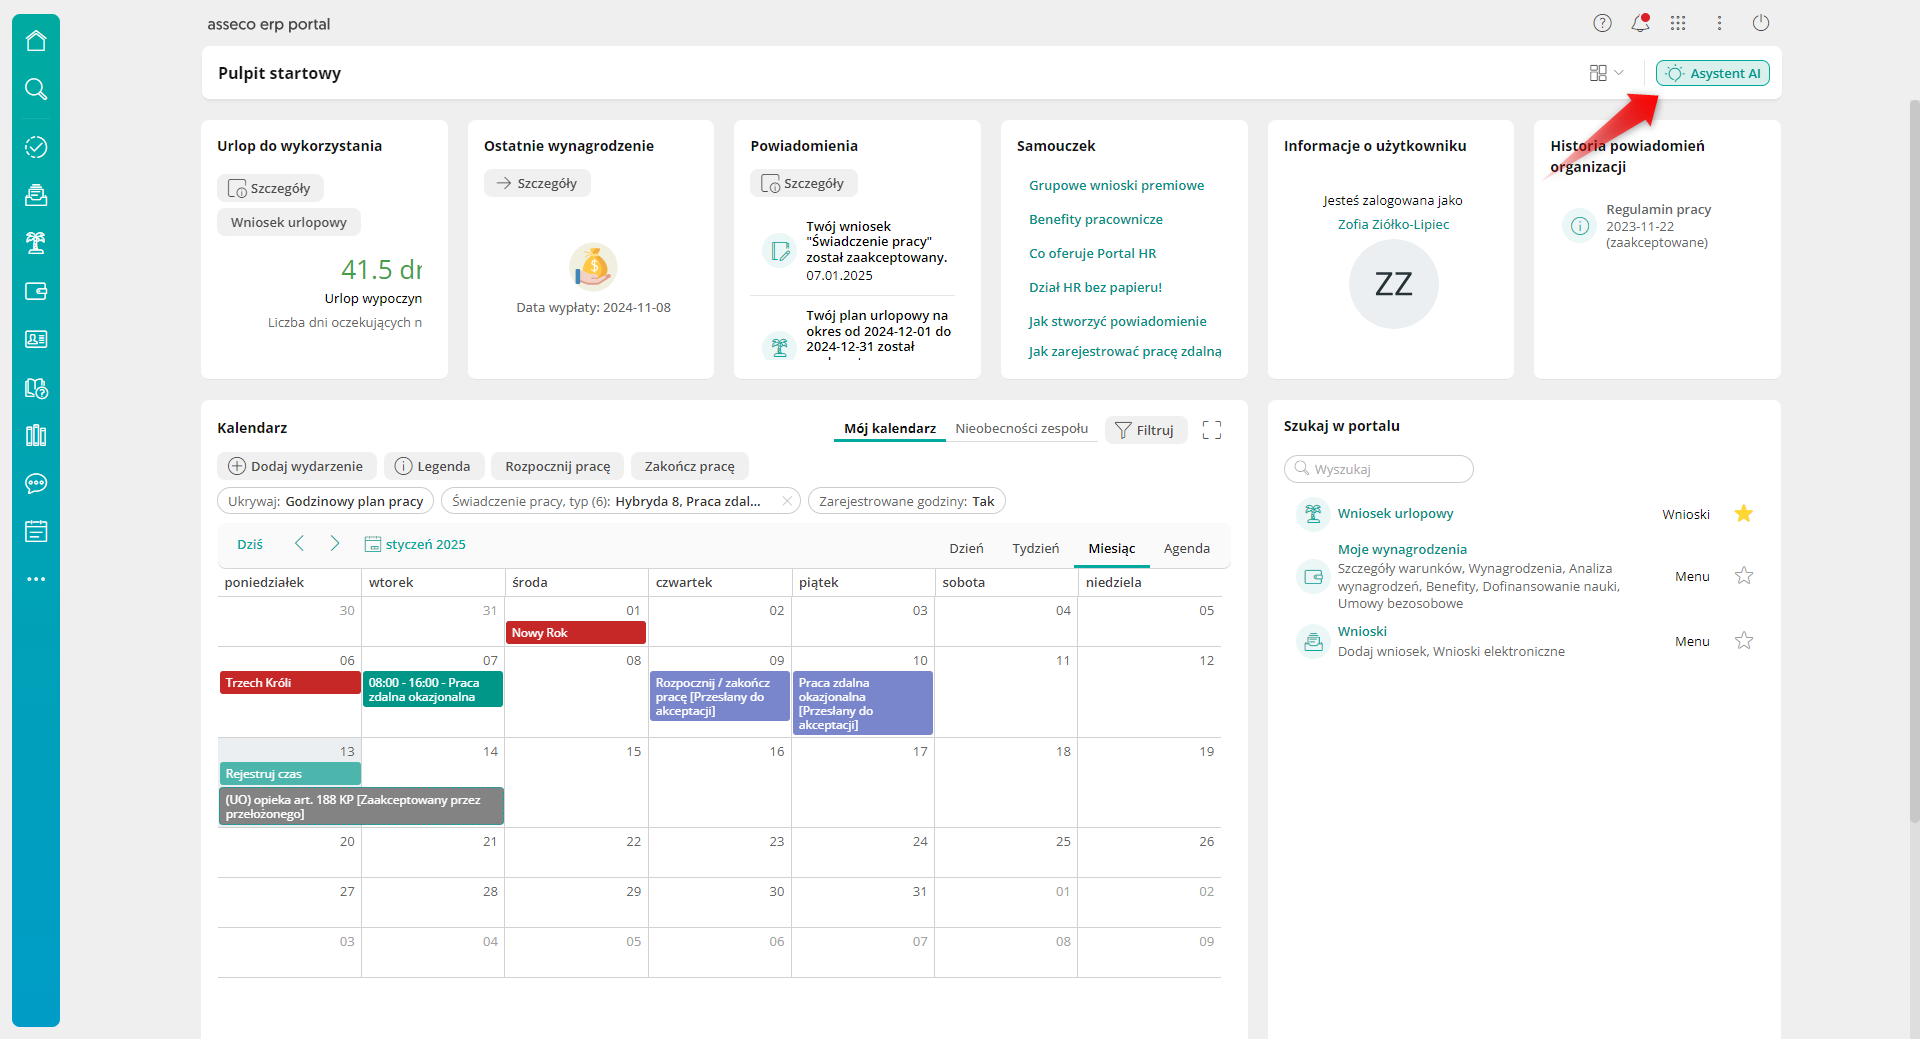Viewport: 1920px width, 1039px height.
Task: Open the Dział HR bez papieru! link
Action: (1095, 287)
